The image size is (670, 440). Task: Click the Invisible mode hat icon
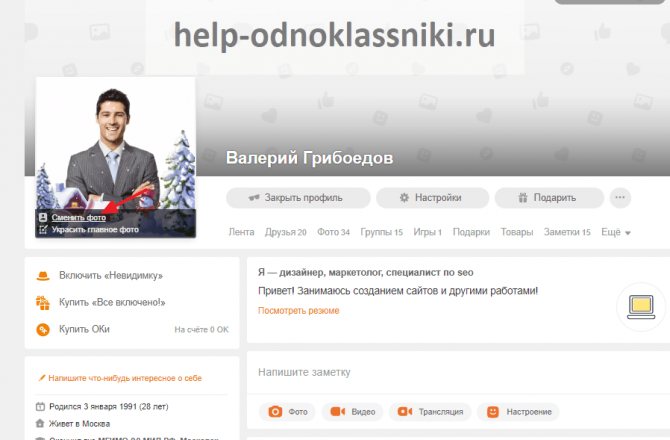(43, 276)
